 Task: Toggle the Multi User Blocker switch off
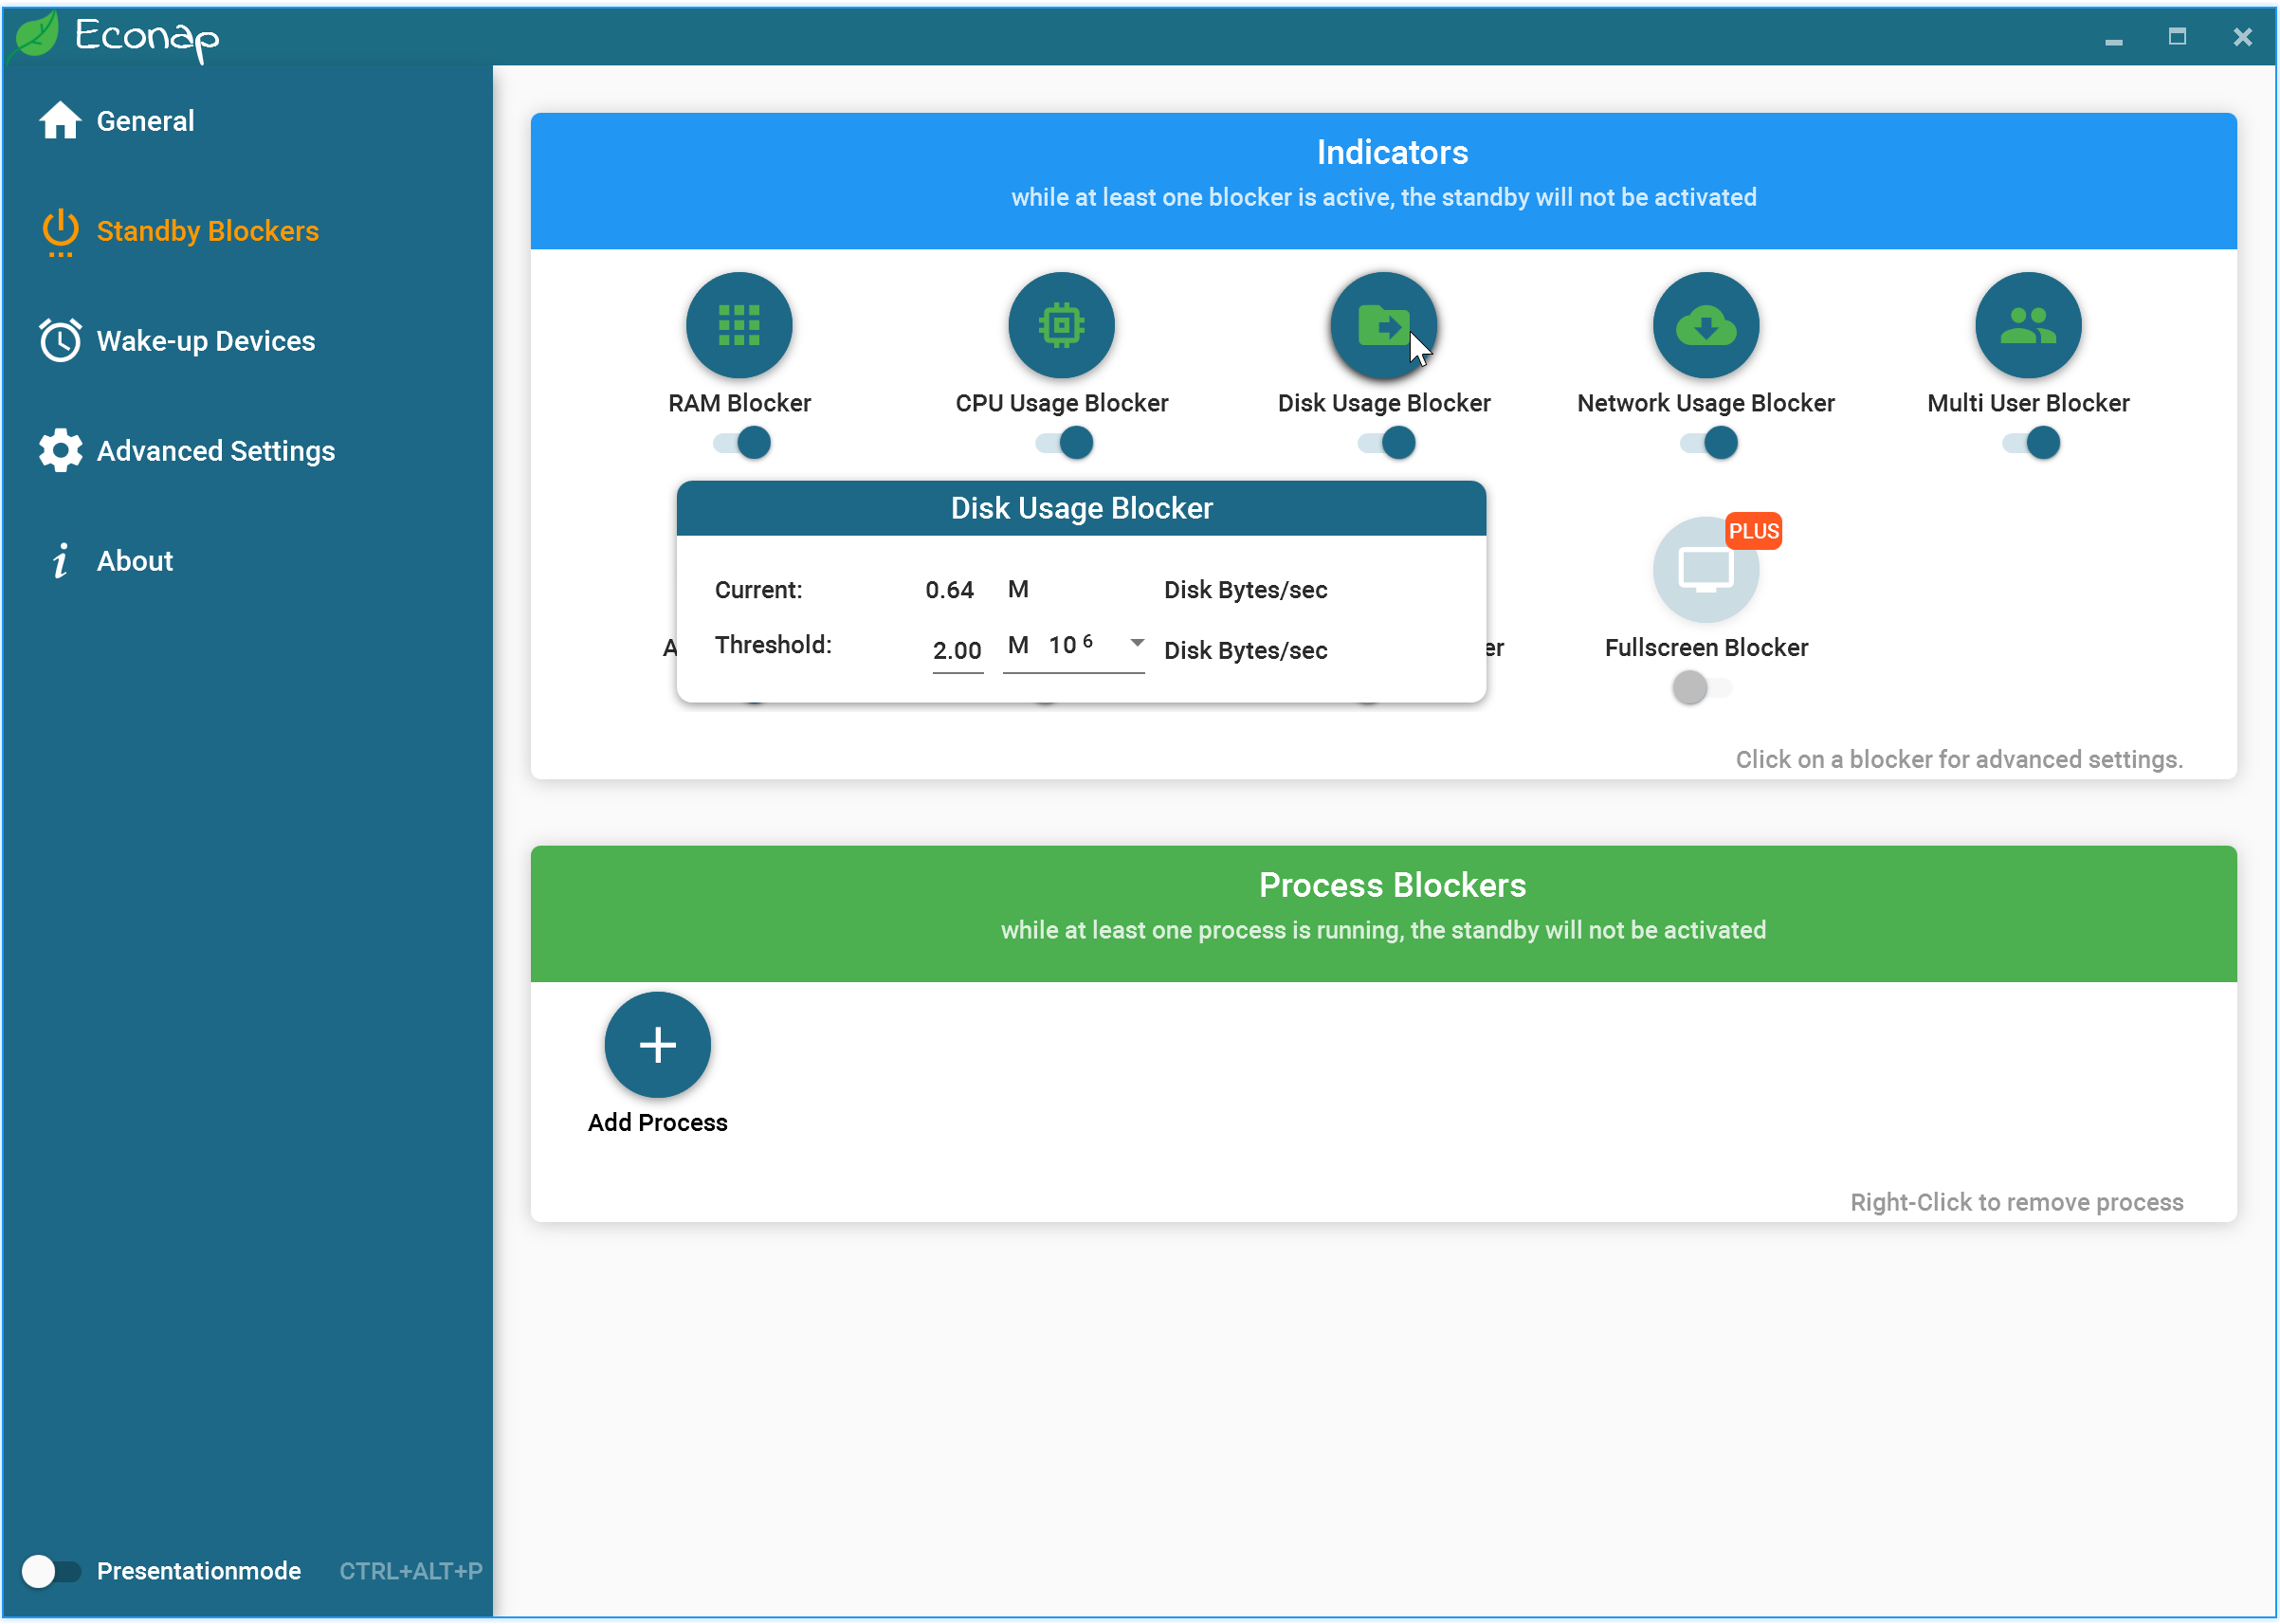pyautogui.click(x=2031, y=442)
